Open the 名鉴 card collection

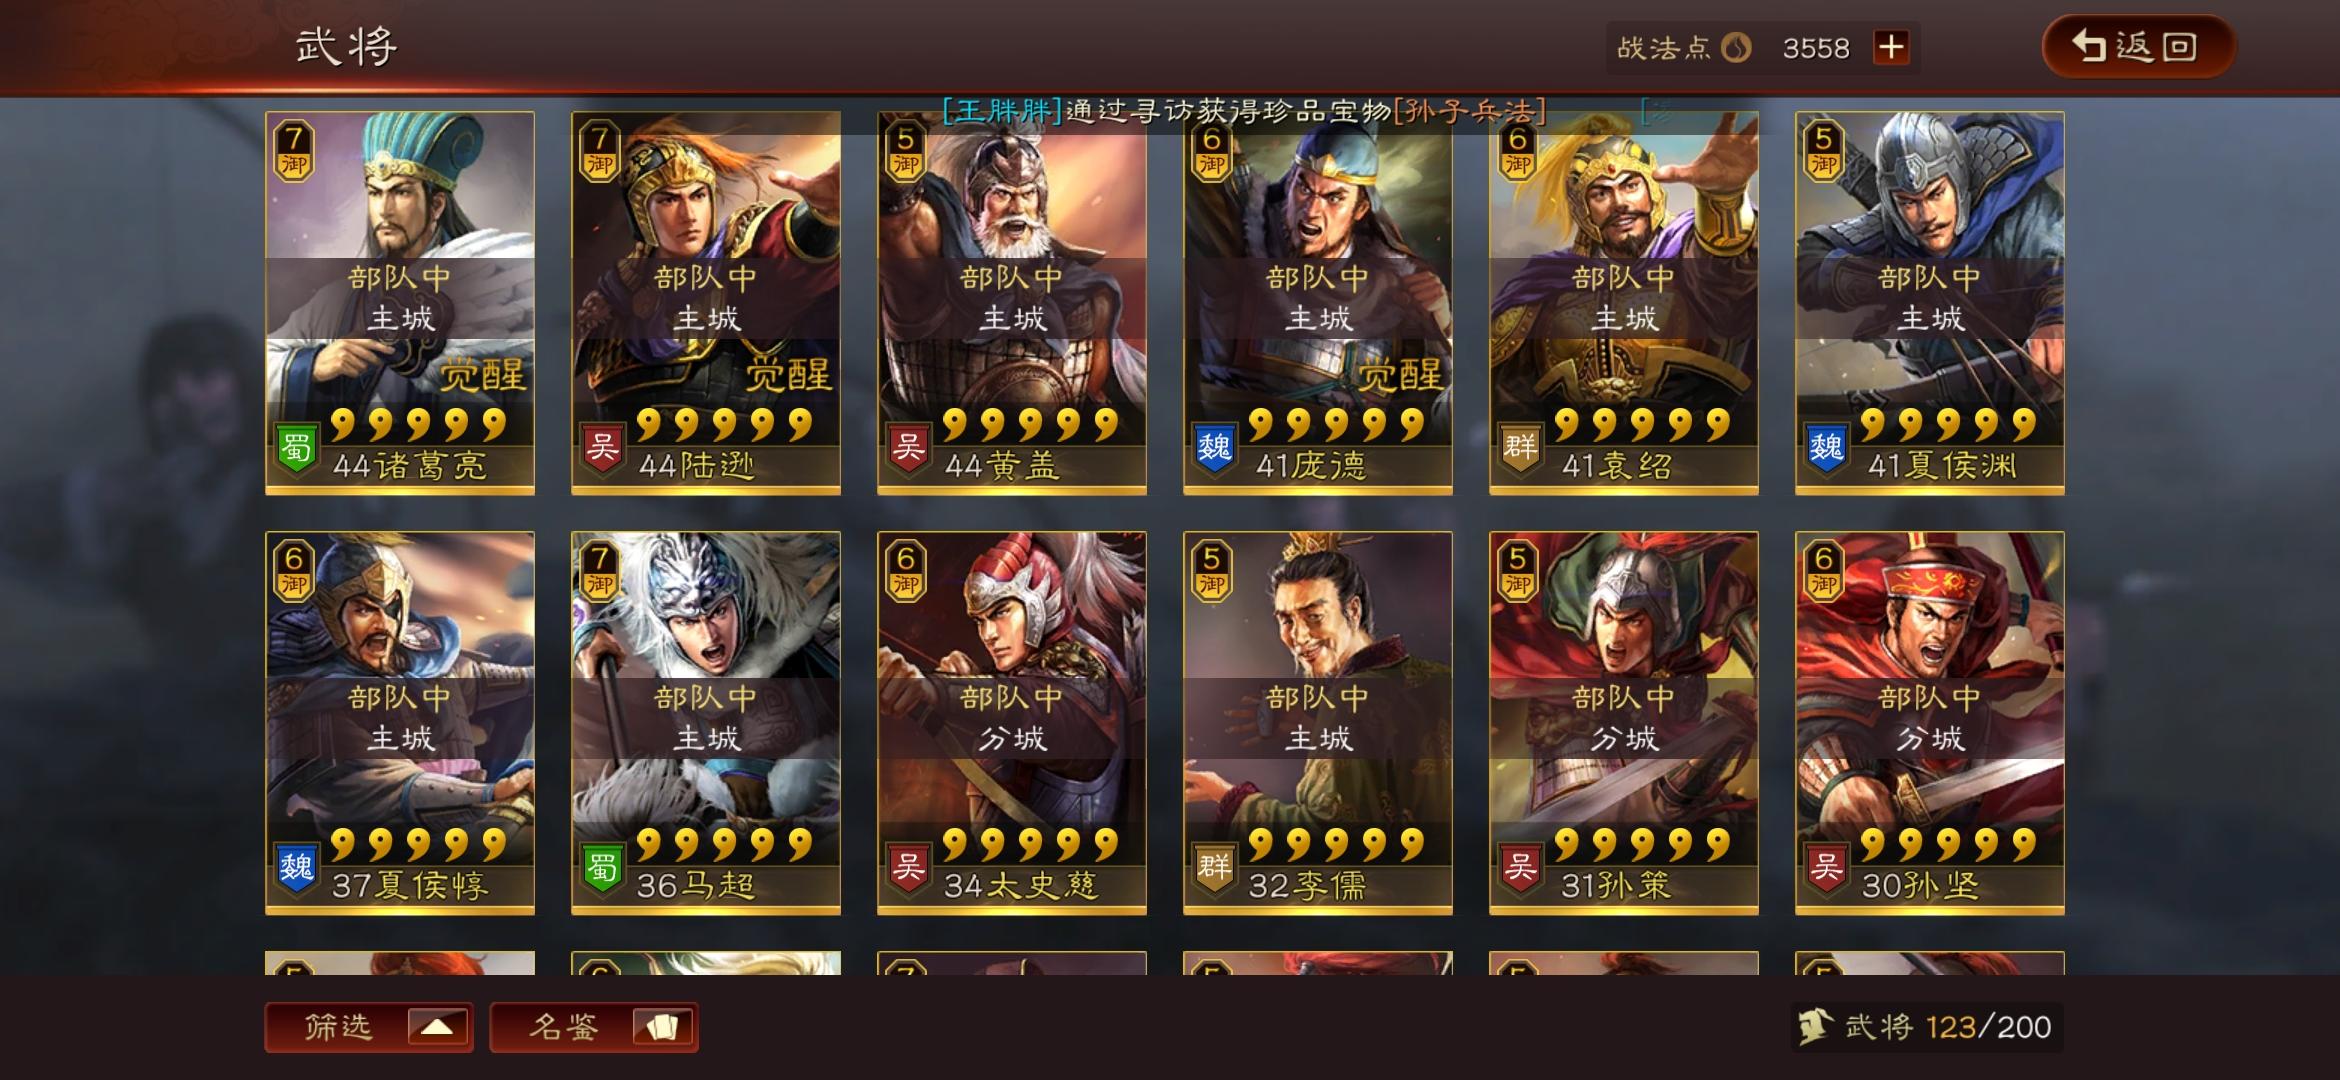pos(594,1027)
